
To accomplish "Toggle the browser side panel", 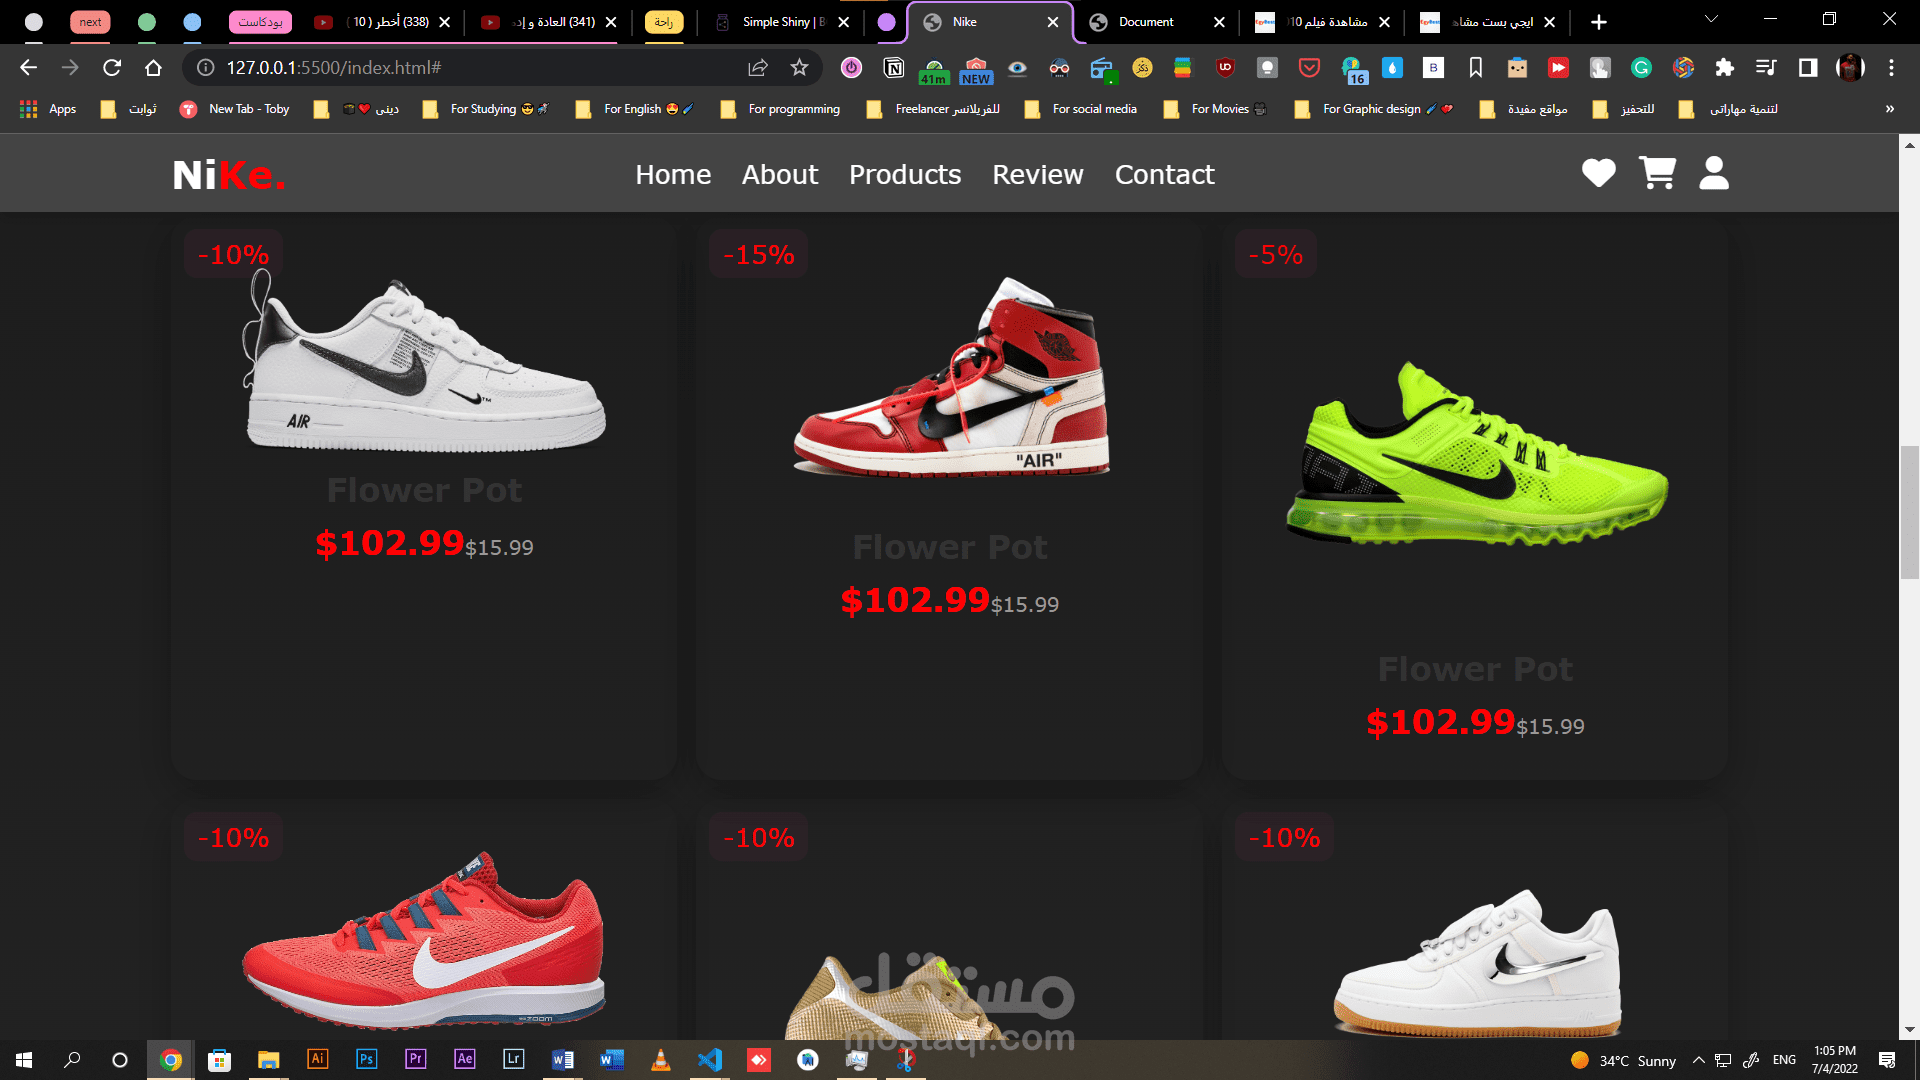I will (x=1807, y=67).
